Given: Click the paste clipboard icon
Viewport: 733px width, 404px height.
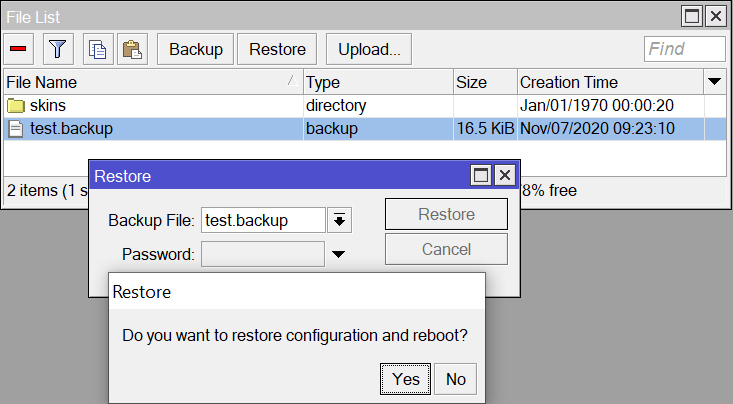Looking at the screenshot, I should click(x=132, y=49).
